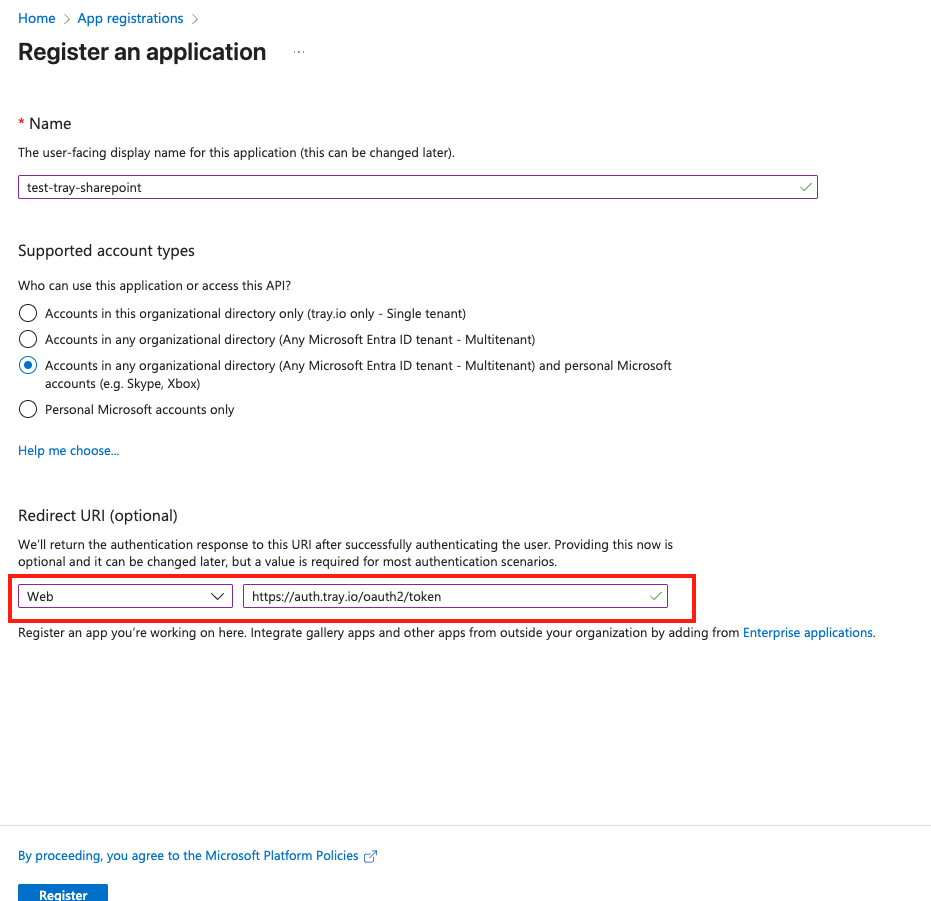This screenshot has height=901, width=931.
Task: Open the "Help me choose..." link
Action: click(68, 450)
